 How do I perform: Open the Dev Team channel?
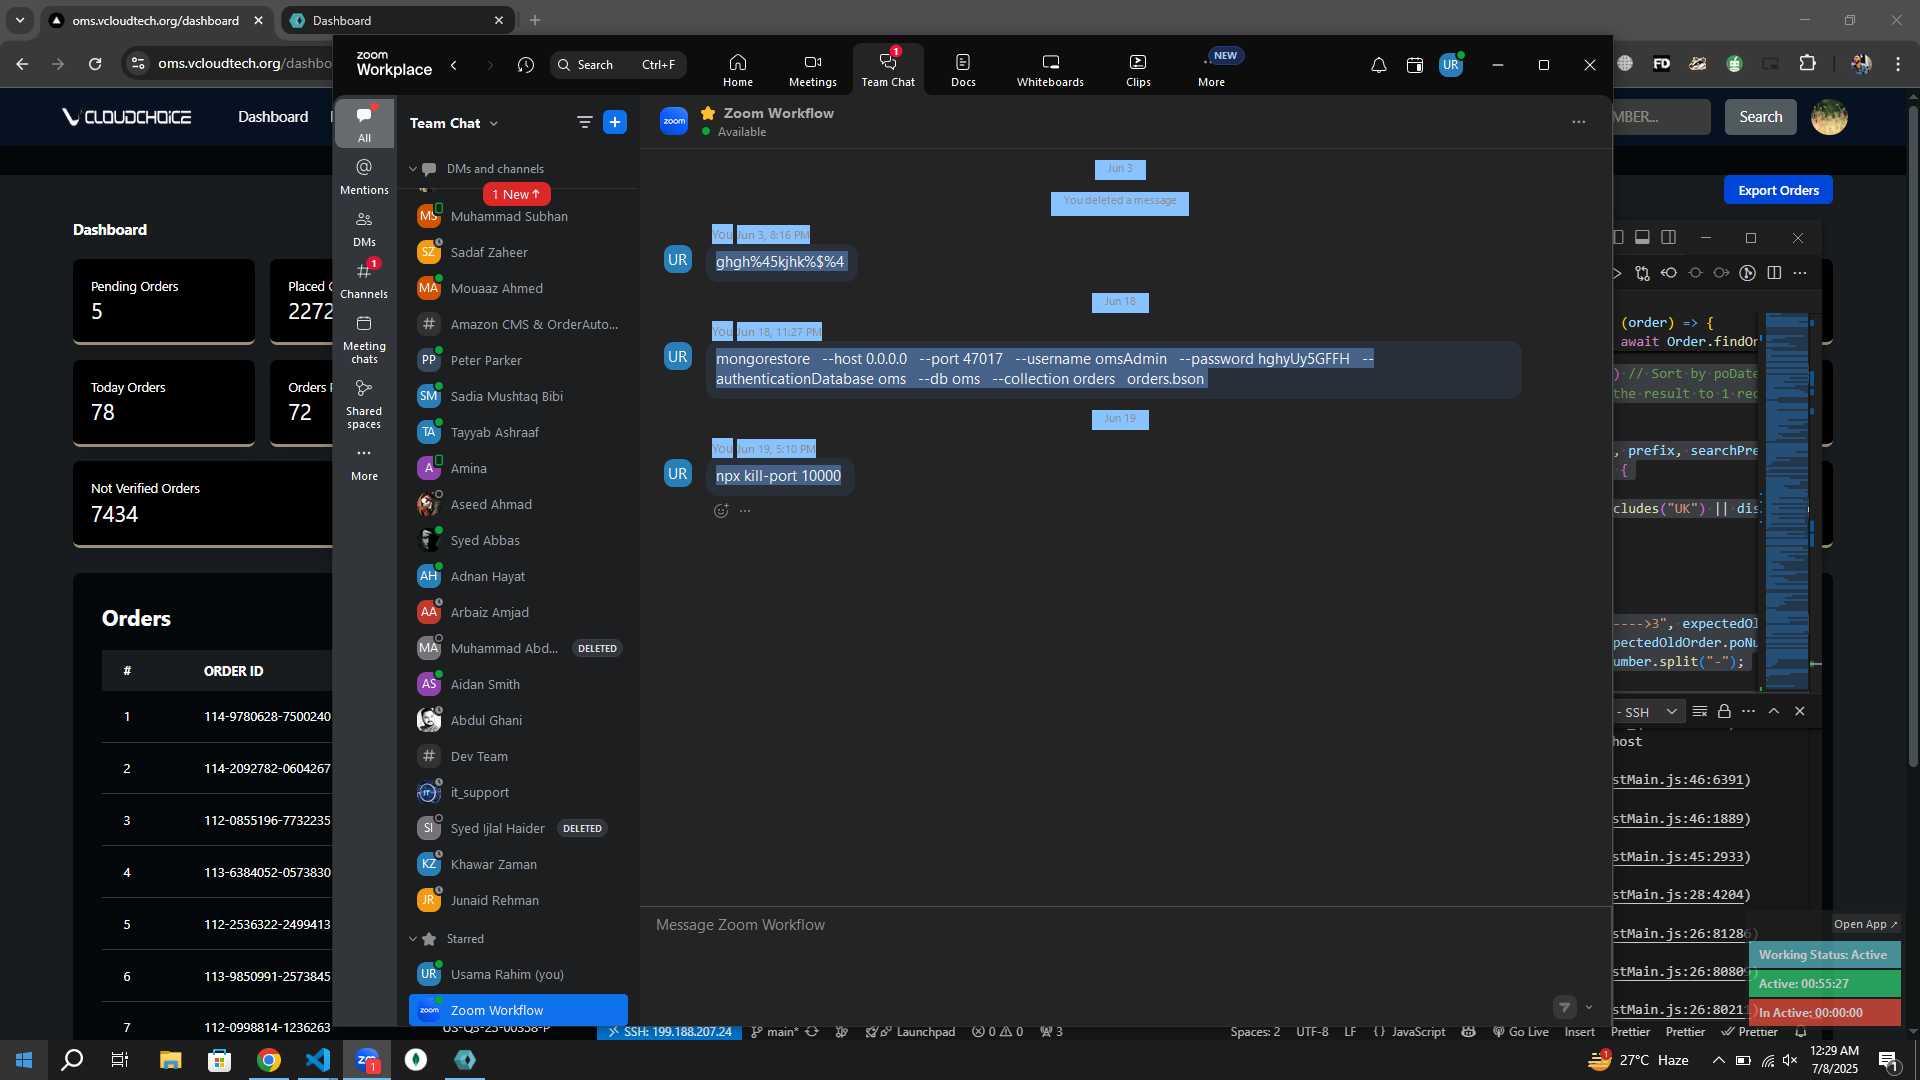pos(518,756)
